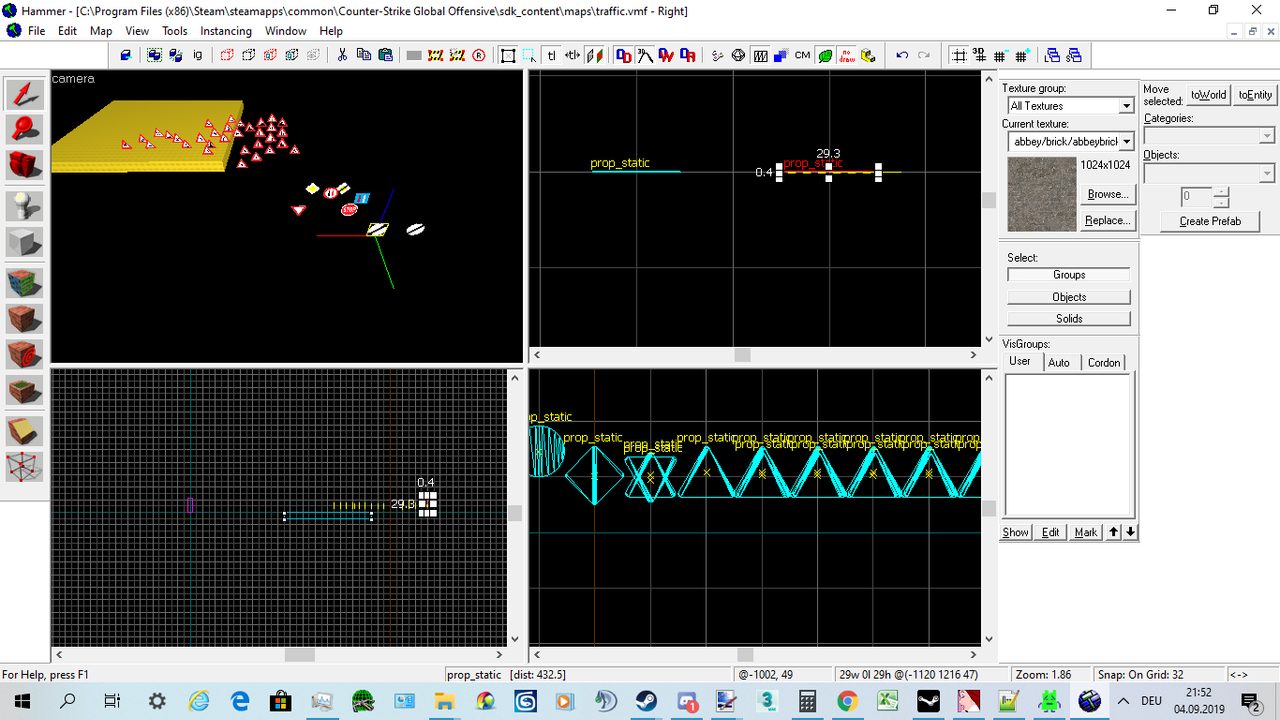Viewport: 1280px width, 720px height.
Task: Click the Save window state icon
Action: tap(1073, 55)
